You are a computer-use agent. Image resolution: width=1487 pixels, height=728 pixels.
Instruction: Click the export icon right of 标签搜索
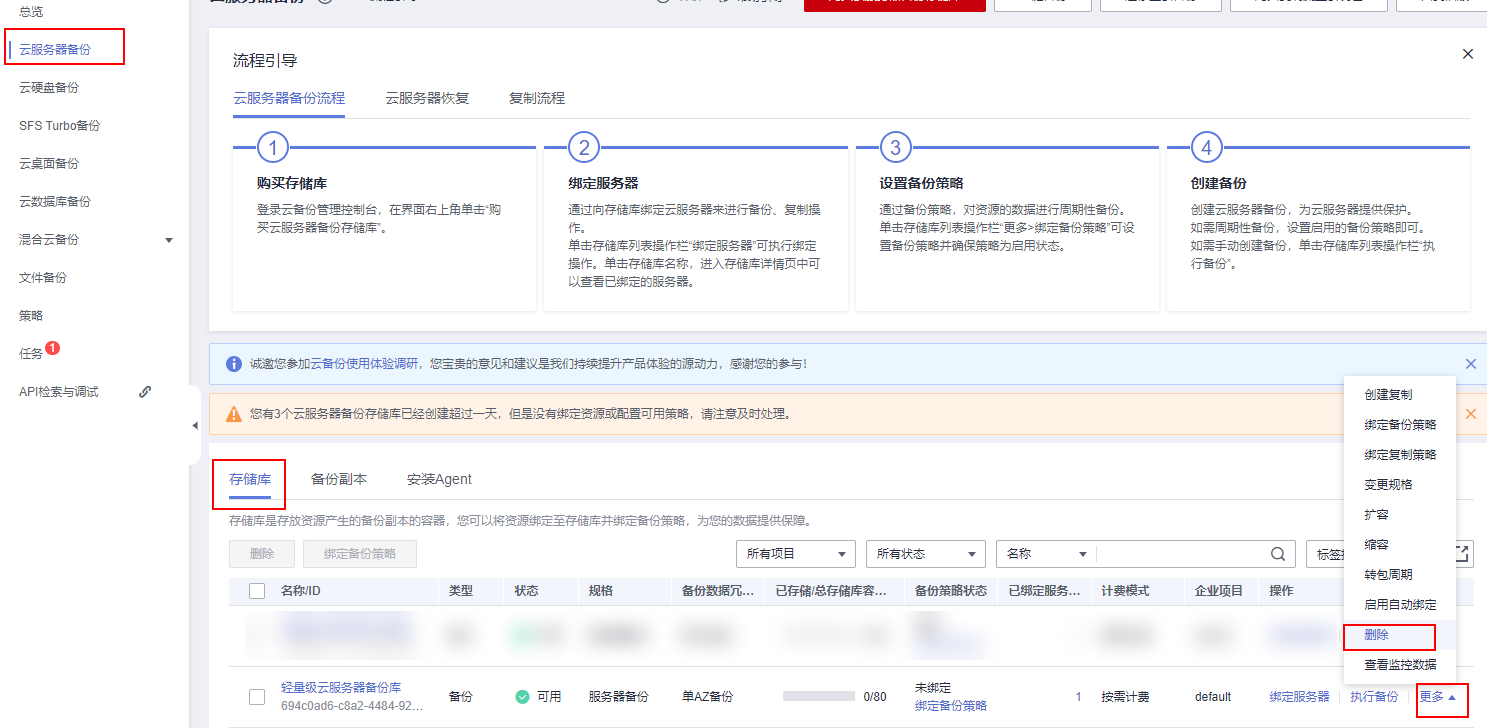pos(1462,554)
